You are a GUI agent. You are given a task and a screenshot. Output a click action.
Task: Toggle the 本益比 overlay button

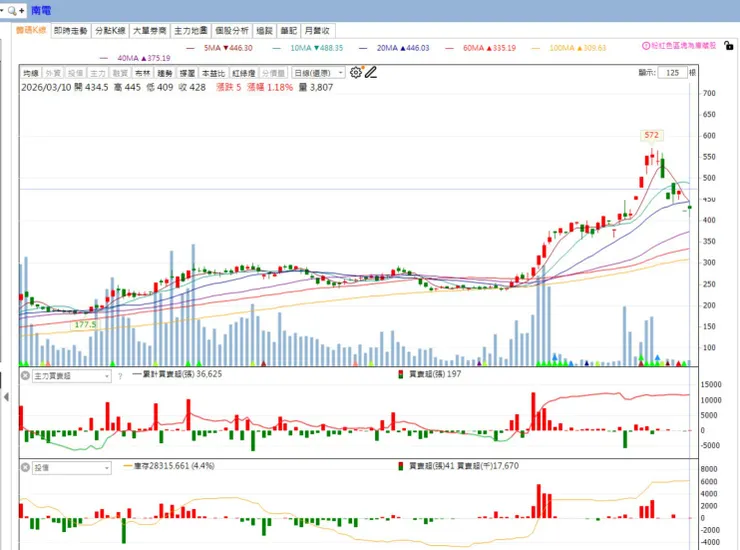214,73
